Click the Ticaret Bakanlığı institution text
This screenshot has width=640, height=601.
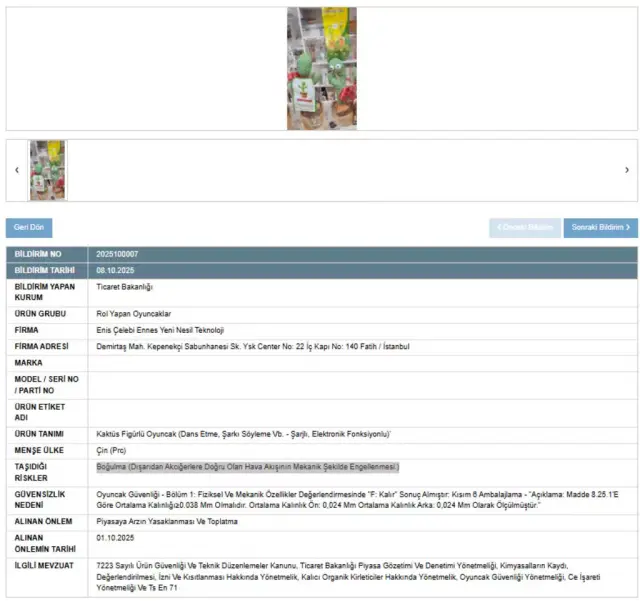click(x=124, y=287)
